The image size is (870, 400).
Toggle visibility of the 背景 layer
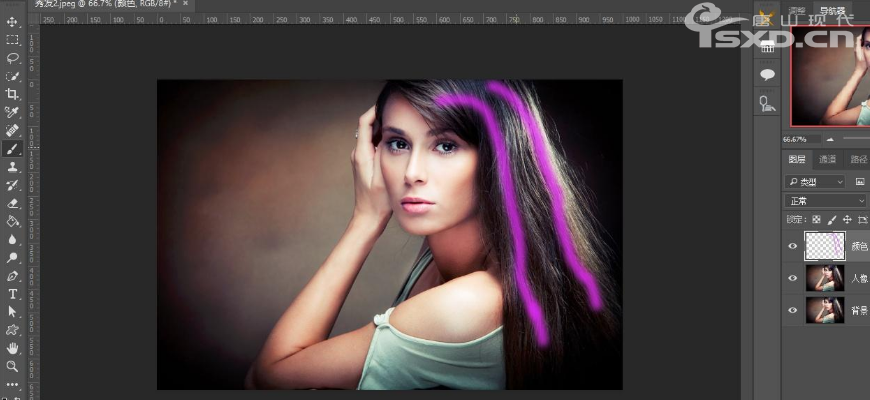click(793, 311)
